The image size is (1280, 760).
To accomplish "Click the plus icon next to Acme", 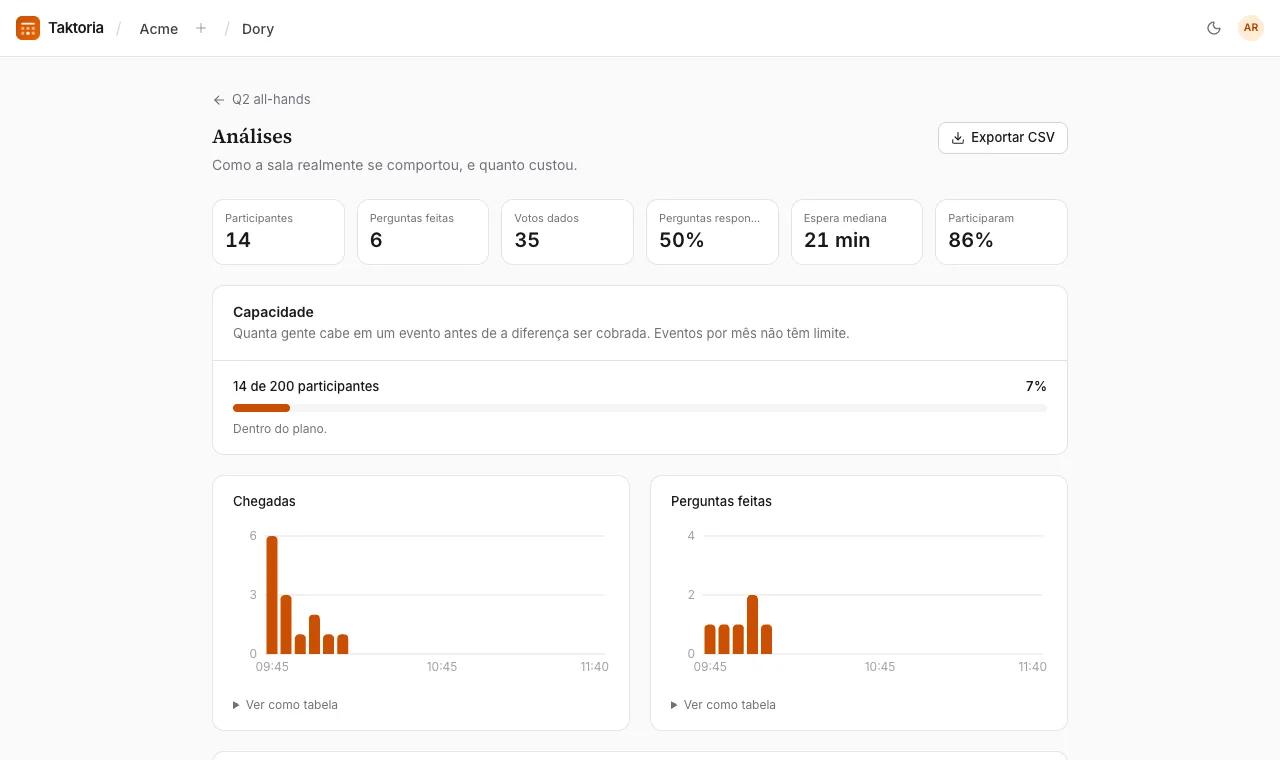I will pyautogui.click(x=201, y=28).
